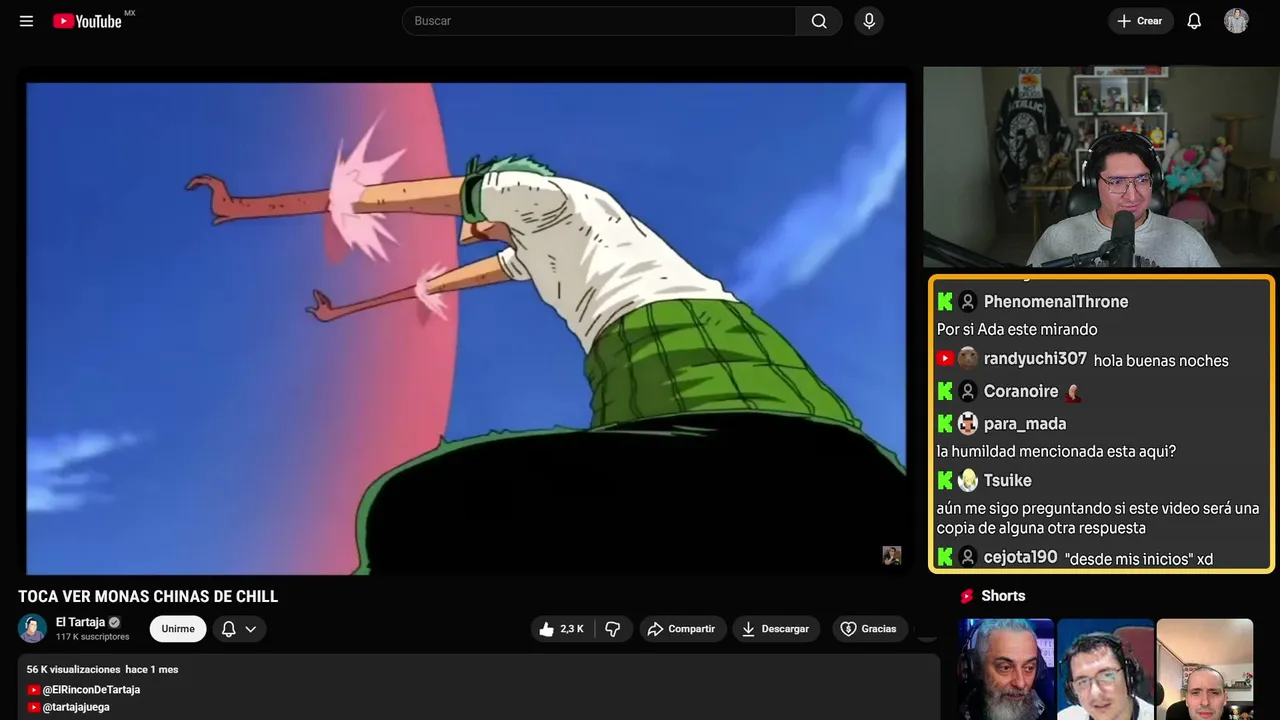Screen dimensions: 1280x720
Task: Open the notifications bell in the header
Action: (x=1194, y=21)
